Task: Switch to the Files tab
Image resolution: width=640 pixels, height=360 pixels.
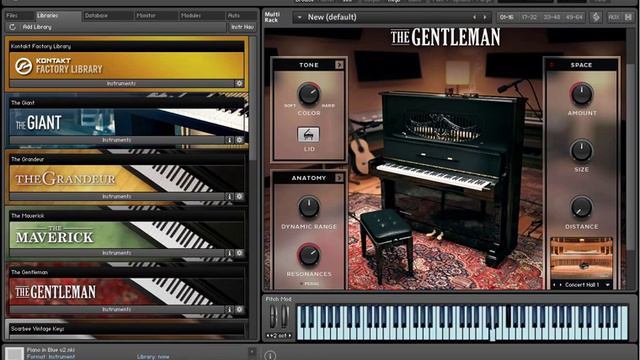Action: pyautogui.click(x=19, y=16)
